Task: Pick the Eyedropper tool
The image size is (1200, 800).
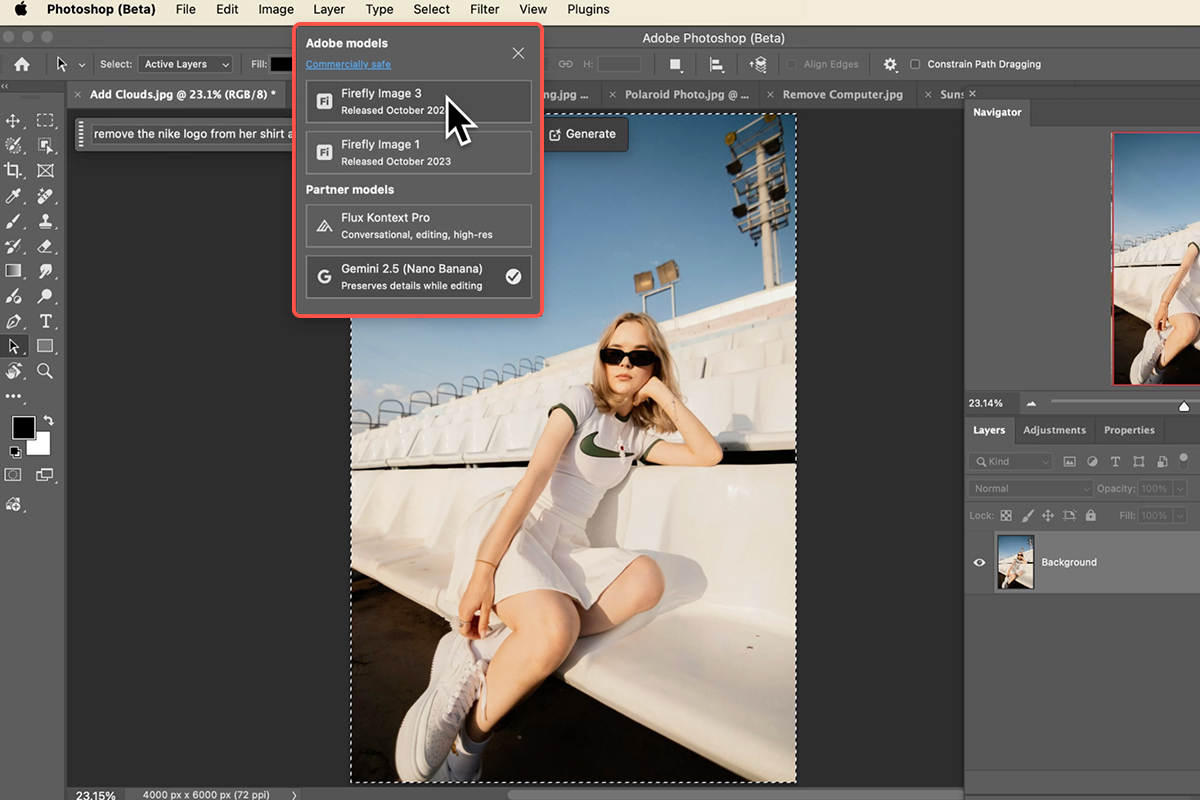Action: pos(14,196)
